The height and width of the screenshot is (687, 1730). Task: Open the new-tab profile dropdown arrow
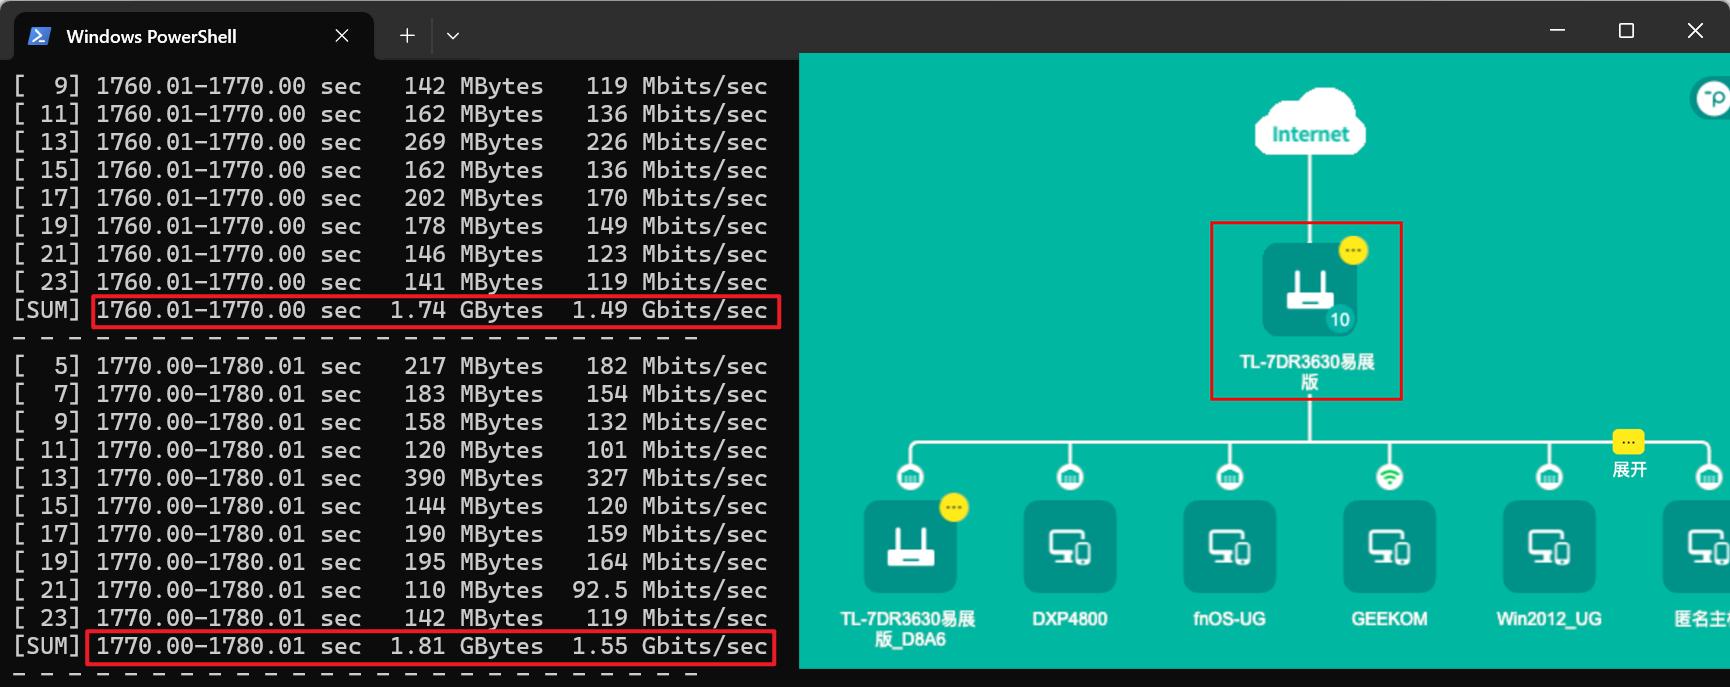(x=453, y=36)
